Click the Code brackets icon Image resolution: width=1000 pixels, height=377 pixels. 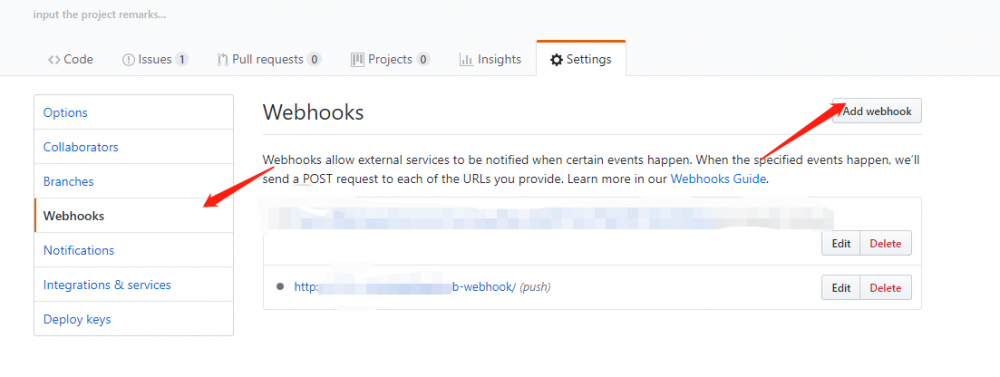(x=54, y=60)
